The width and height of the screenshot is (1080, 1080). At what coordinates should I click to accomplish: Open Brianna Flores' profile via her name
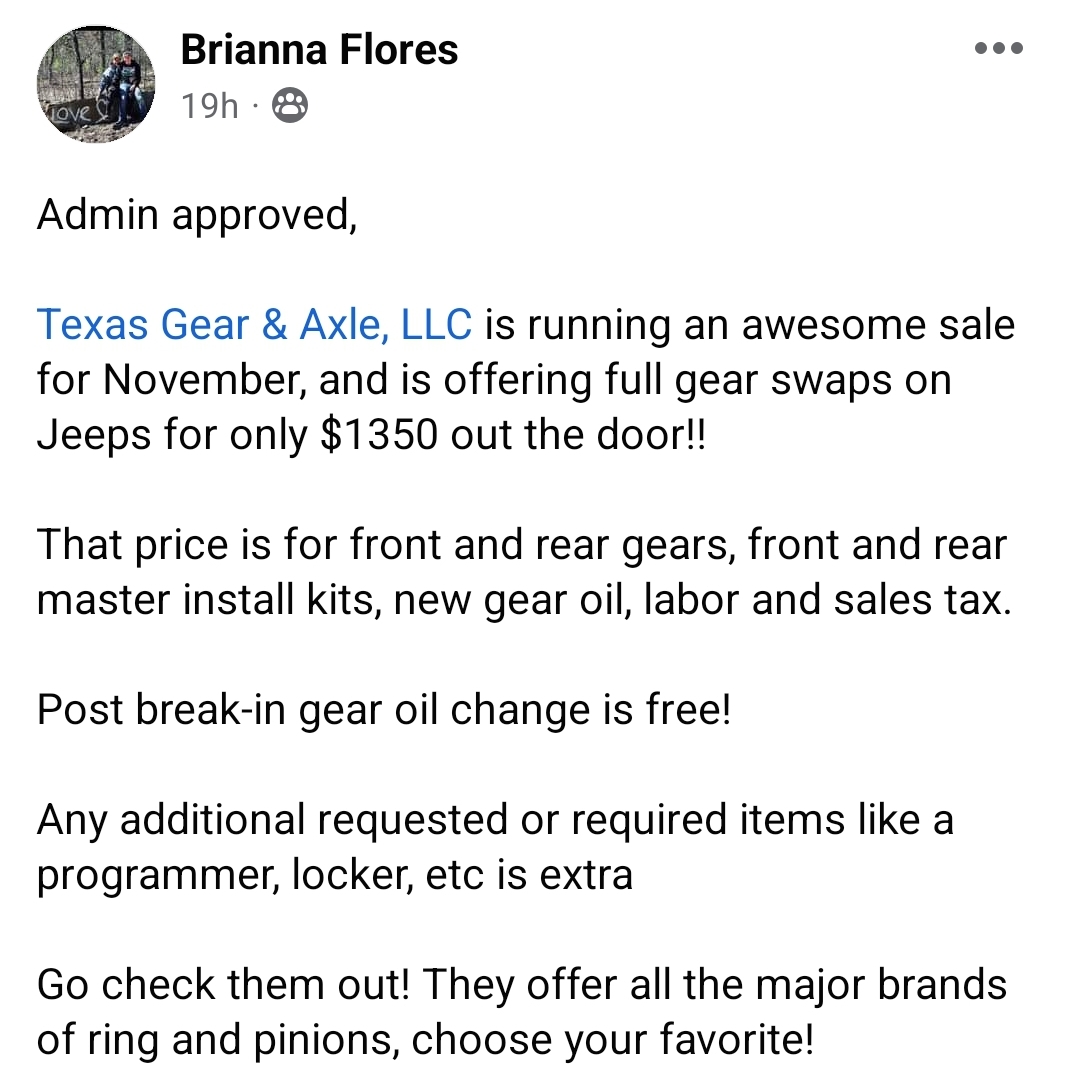tap(319, 50)
